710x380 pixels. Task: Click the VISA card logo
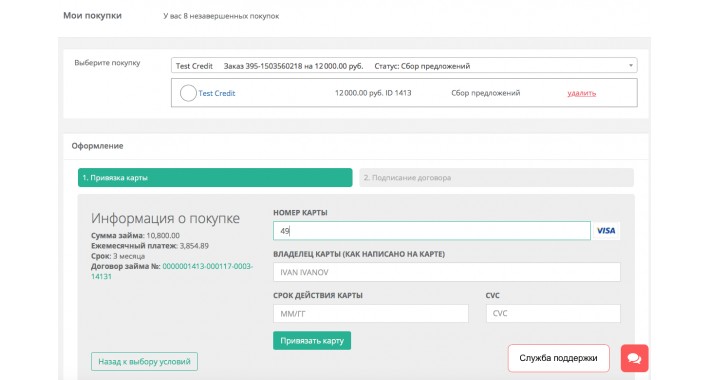606,231
